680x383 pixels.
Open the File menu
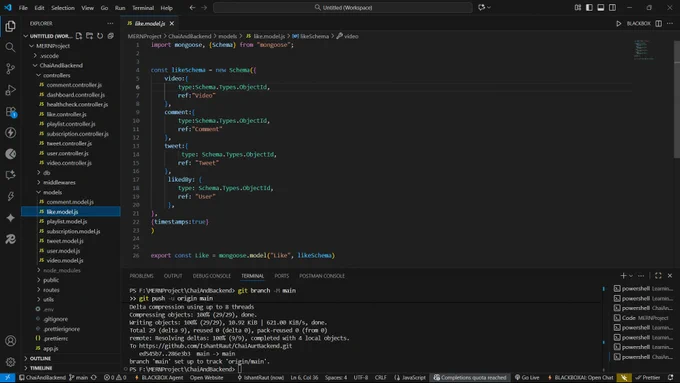point(23,8)
